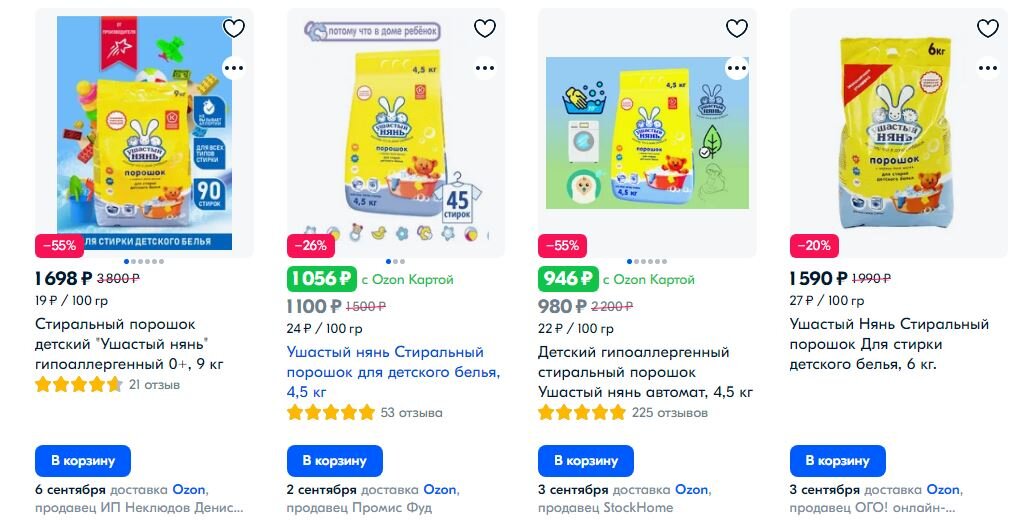Image resolution: width=1014 pixels, height=526 pixels.
Task: Open three-dot menu on the 1056 ₽ product
Action: pos(485,68)
